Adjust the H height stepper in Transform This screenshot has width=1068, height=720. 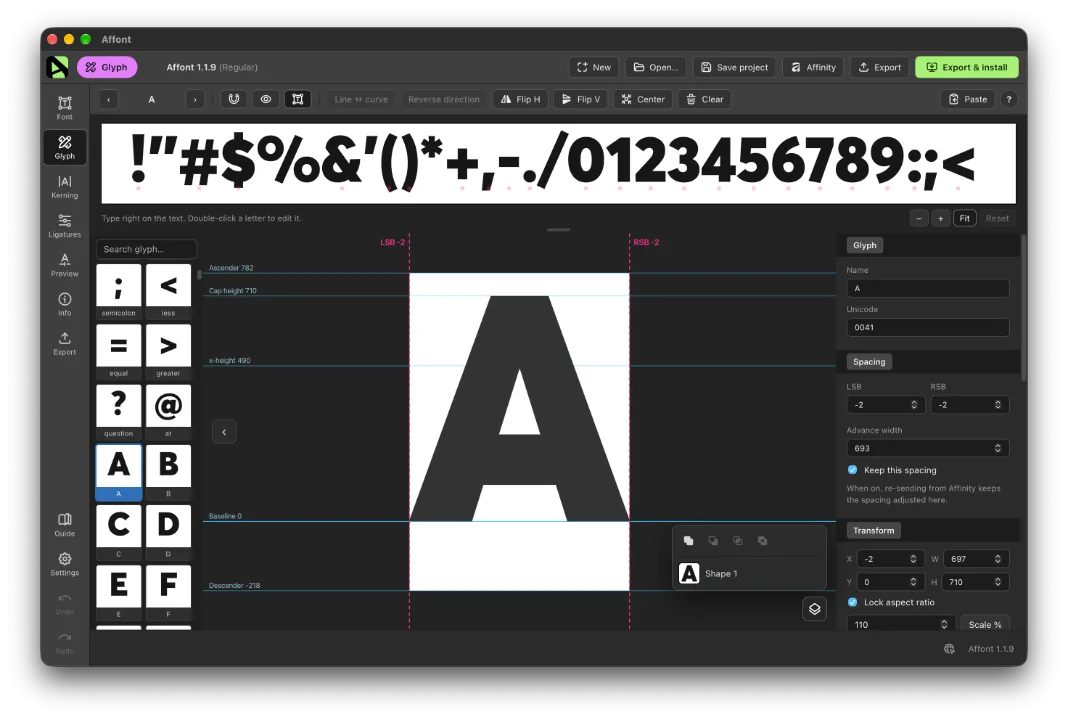(998, 582)
